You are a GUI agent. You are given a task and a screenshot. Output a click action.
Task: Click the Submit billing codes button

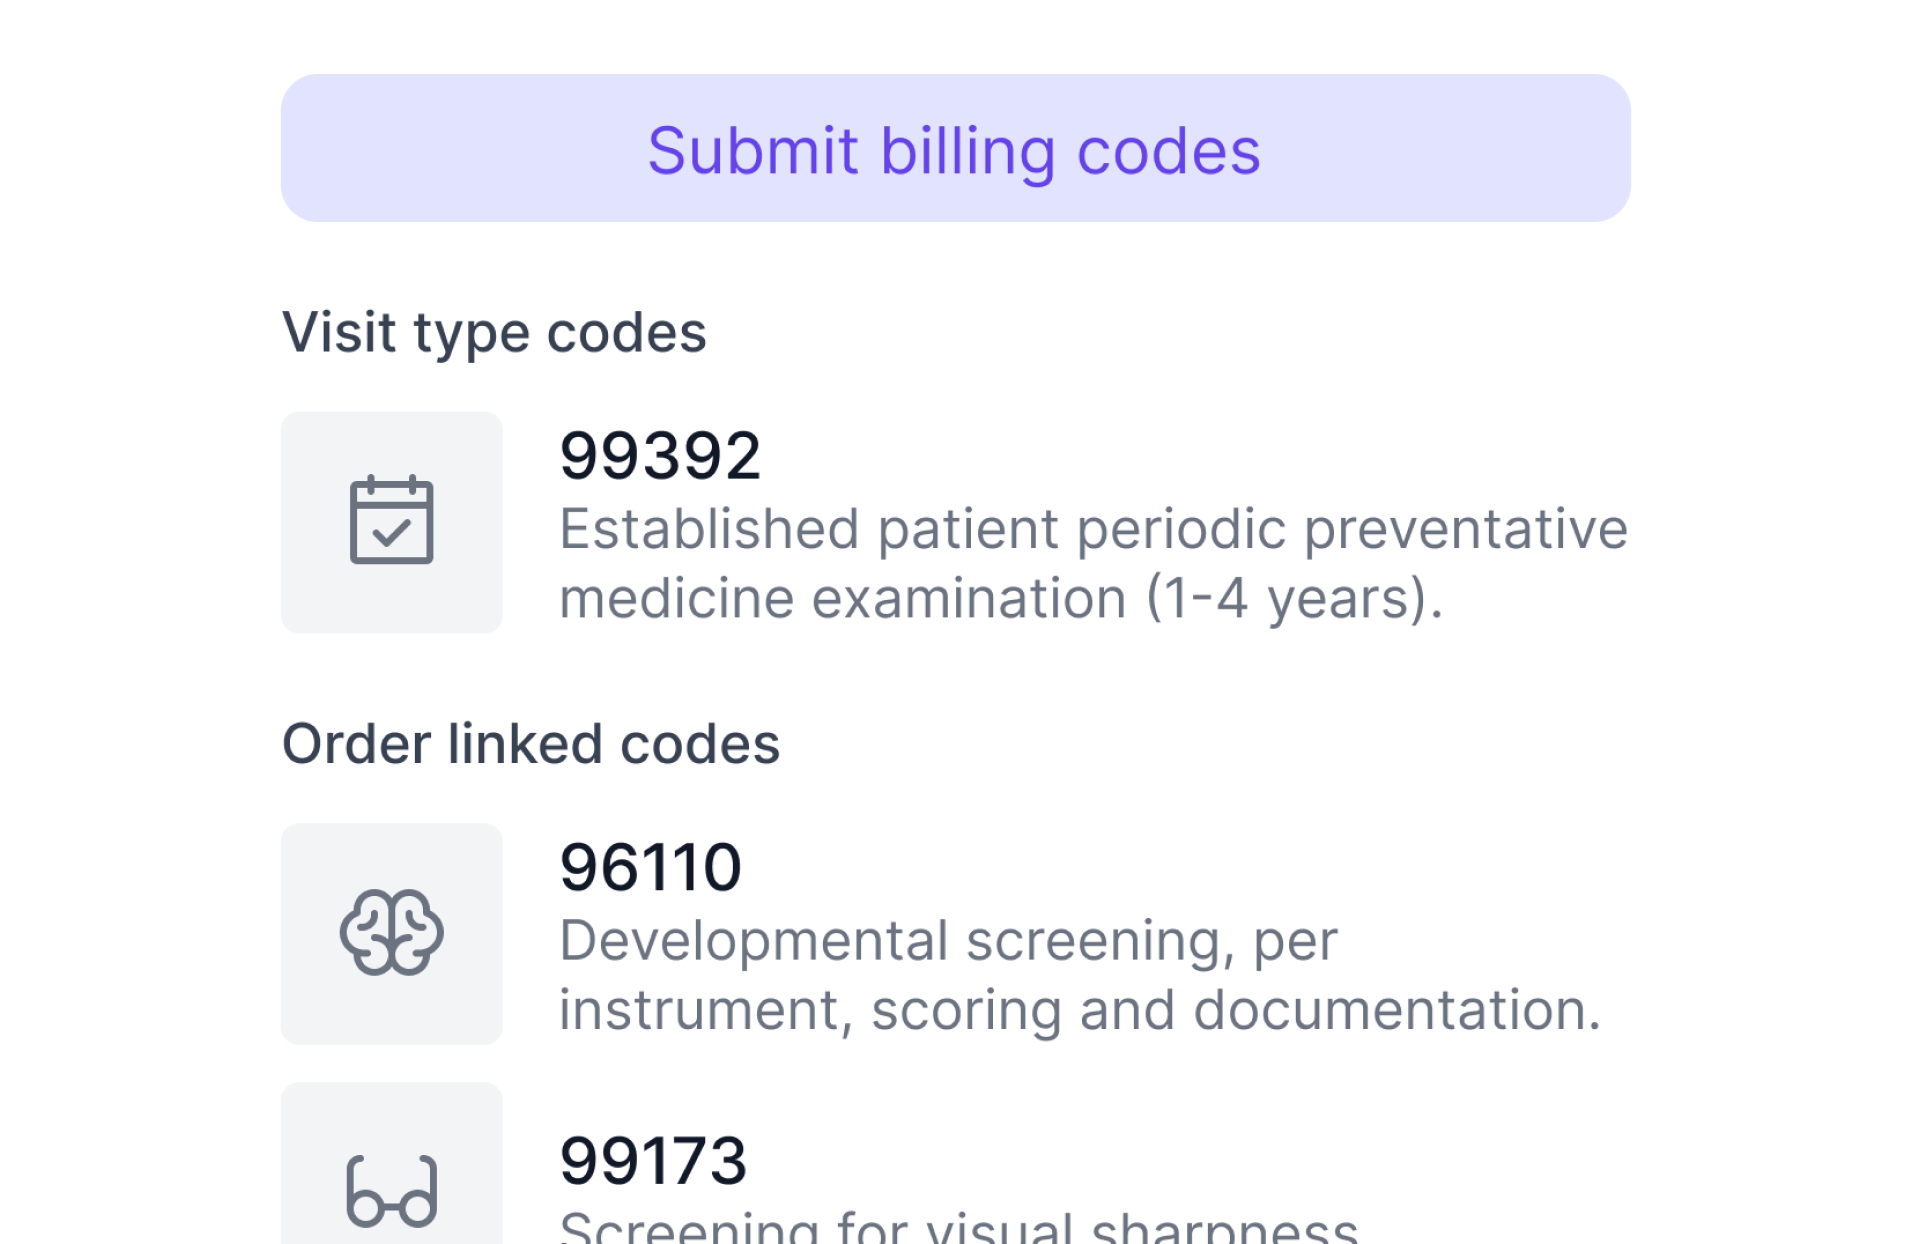pyautogui.click(x=955, y=148)
